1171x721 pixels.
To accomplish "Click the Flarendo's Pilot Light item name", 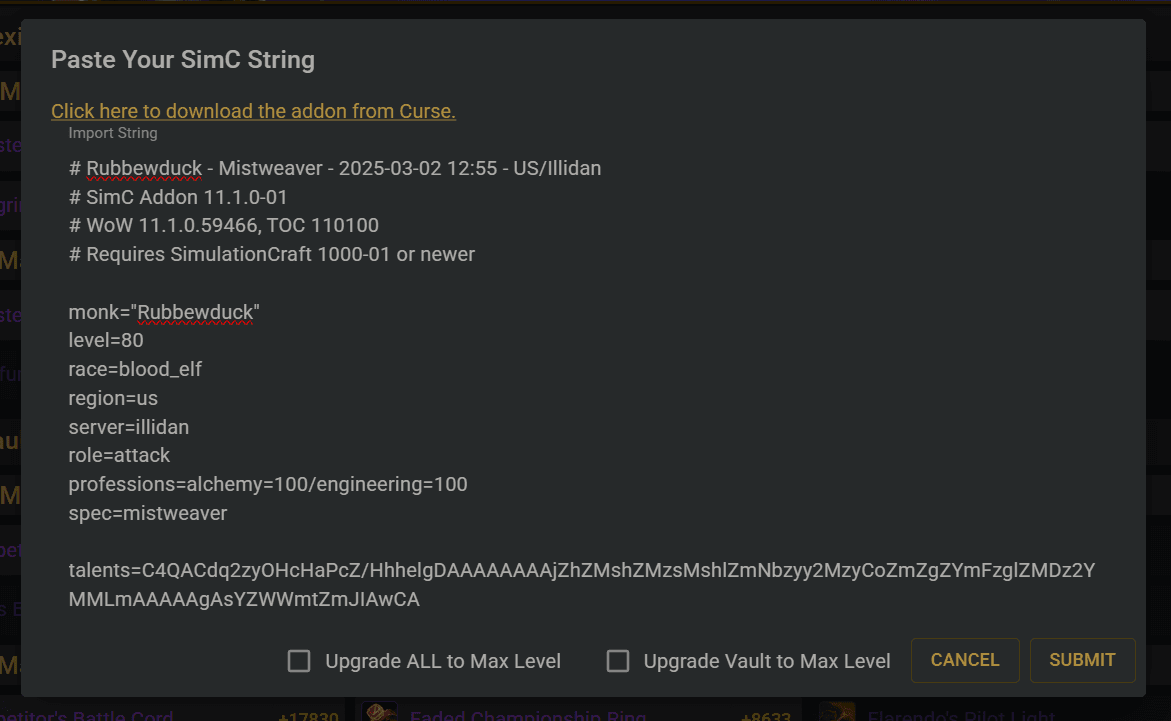I will [x=961, y=715].
